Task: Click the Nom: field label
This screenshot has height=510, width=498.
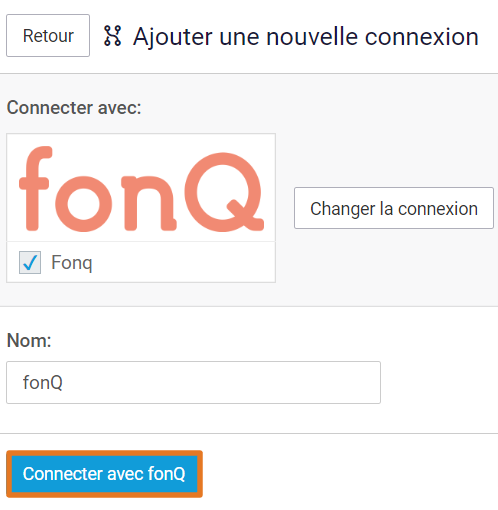Action: pos(29,340)
